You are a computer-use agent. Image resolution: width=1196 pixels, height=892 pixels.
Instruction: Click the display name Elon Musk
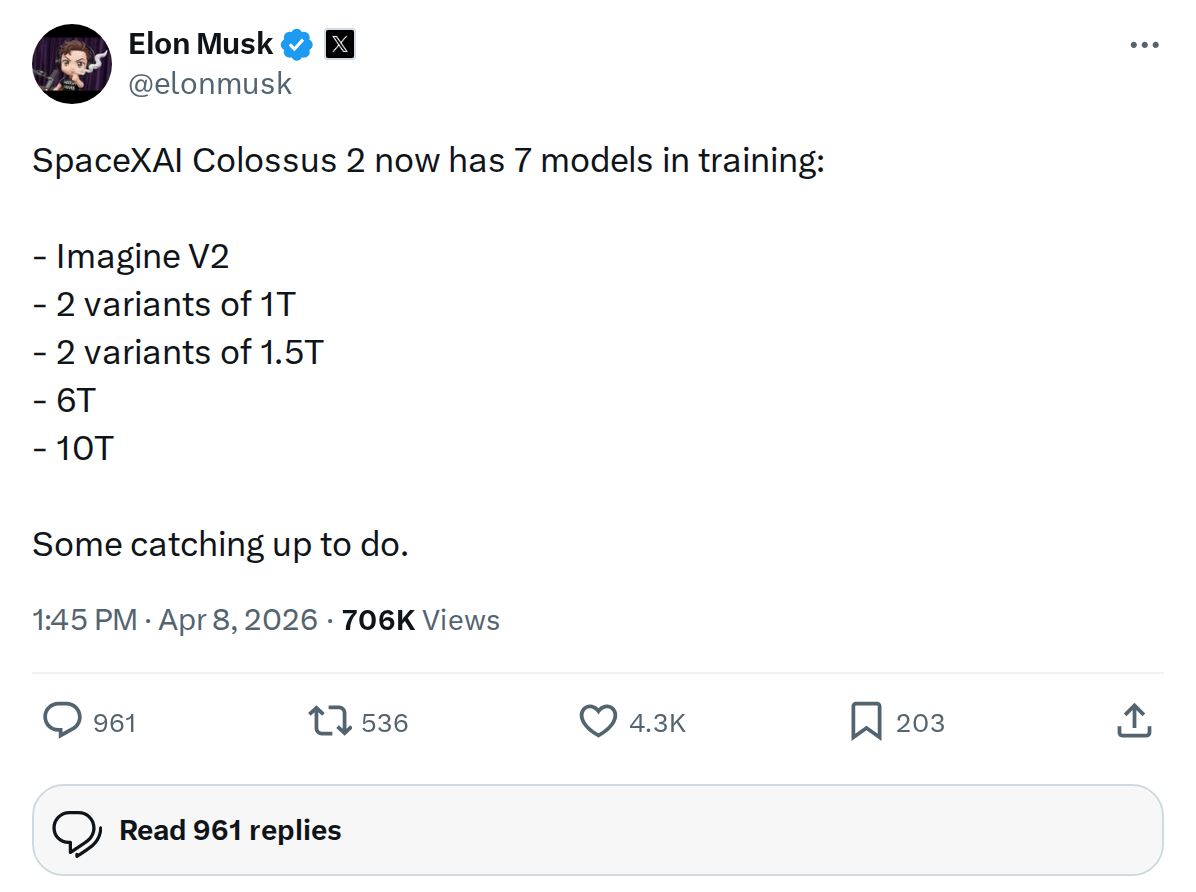tap(199, 43)
